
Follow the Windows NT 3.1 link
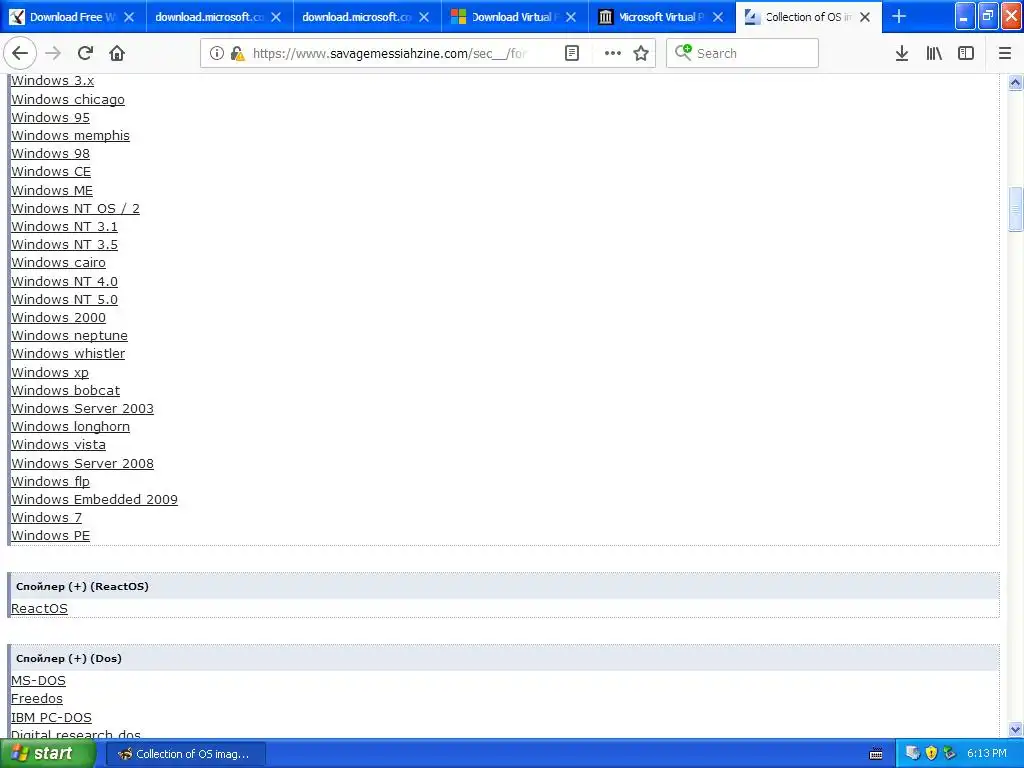65,226
